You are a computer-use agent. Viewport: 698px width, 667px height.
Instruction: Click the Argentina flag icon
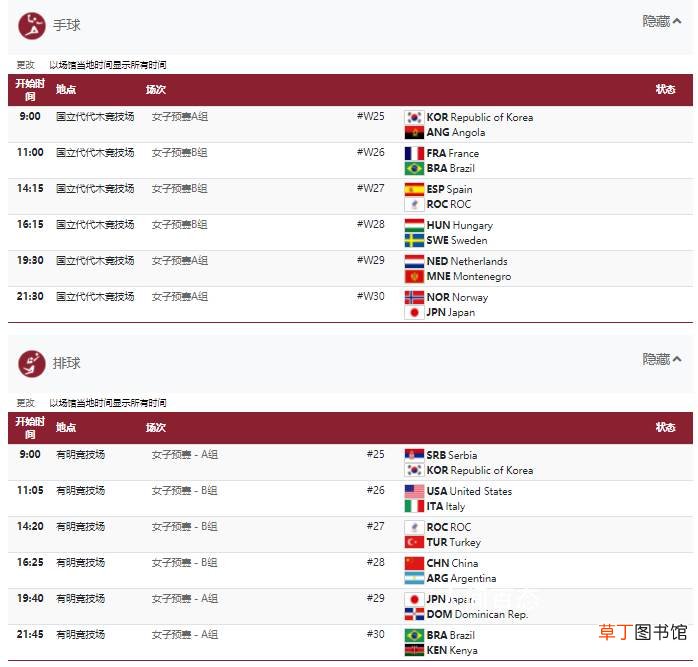click(414, 578)
